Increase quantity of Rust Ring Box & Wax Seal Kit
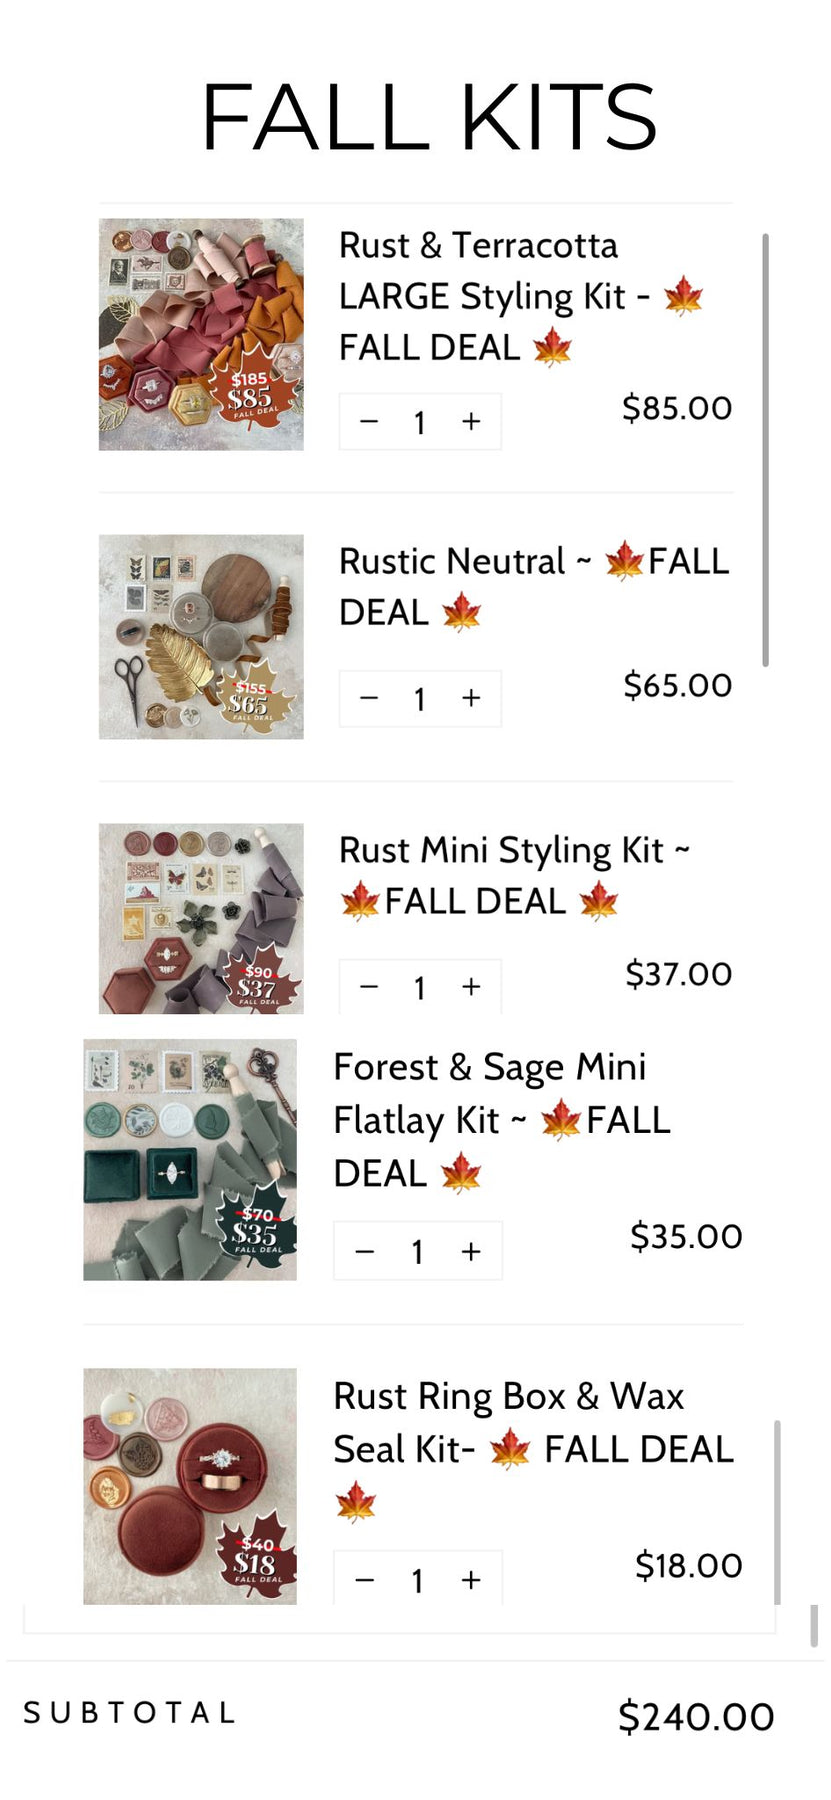 click(x=471, y=1580)
